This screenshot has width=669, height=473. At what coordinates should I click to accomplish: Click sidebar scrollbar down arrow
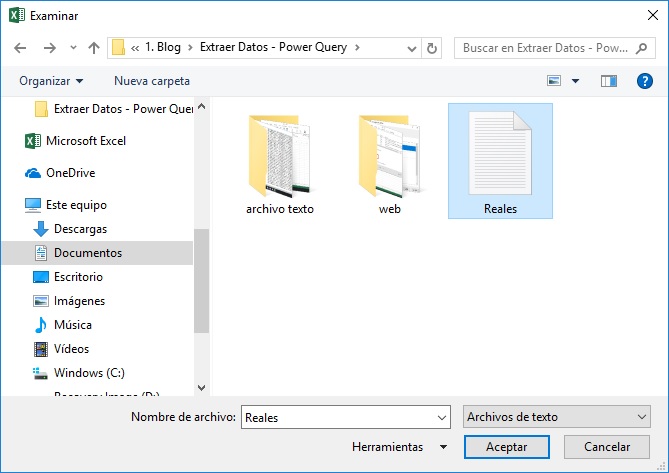click(x=202, y=388)
